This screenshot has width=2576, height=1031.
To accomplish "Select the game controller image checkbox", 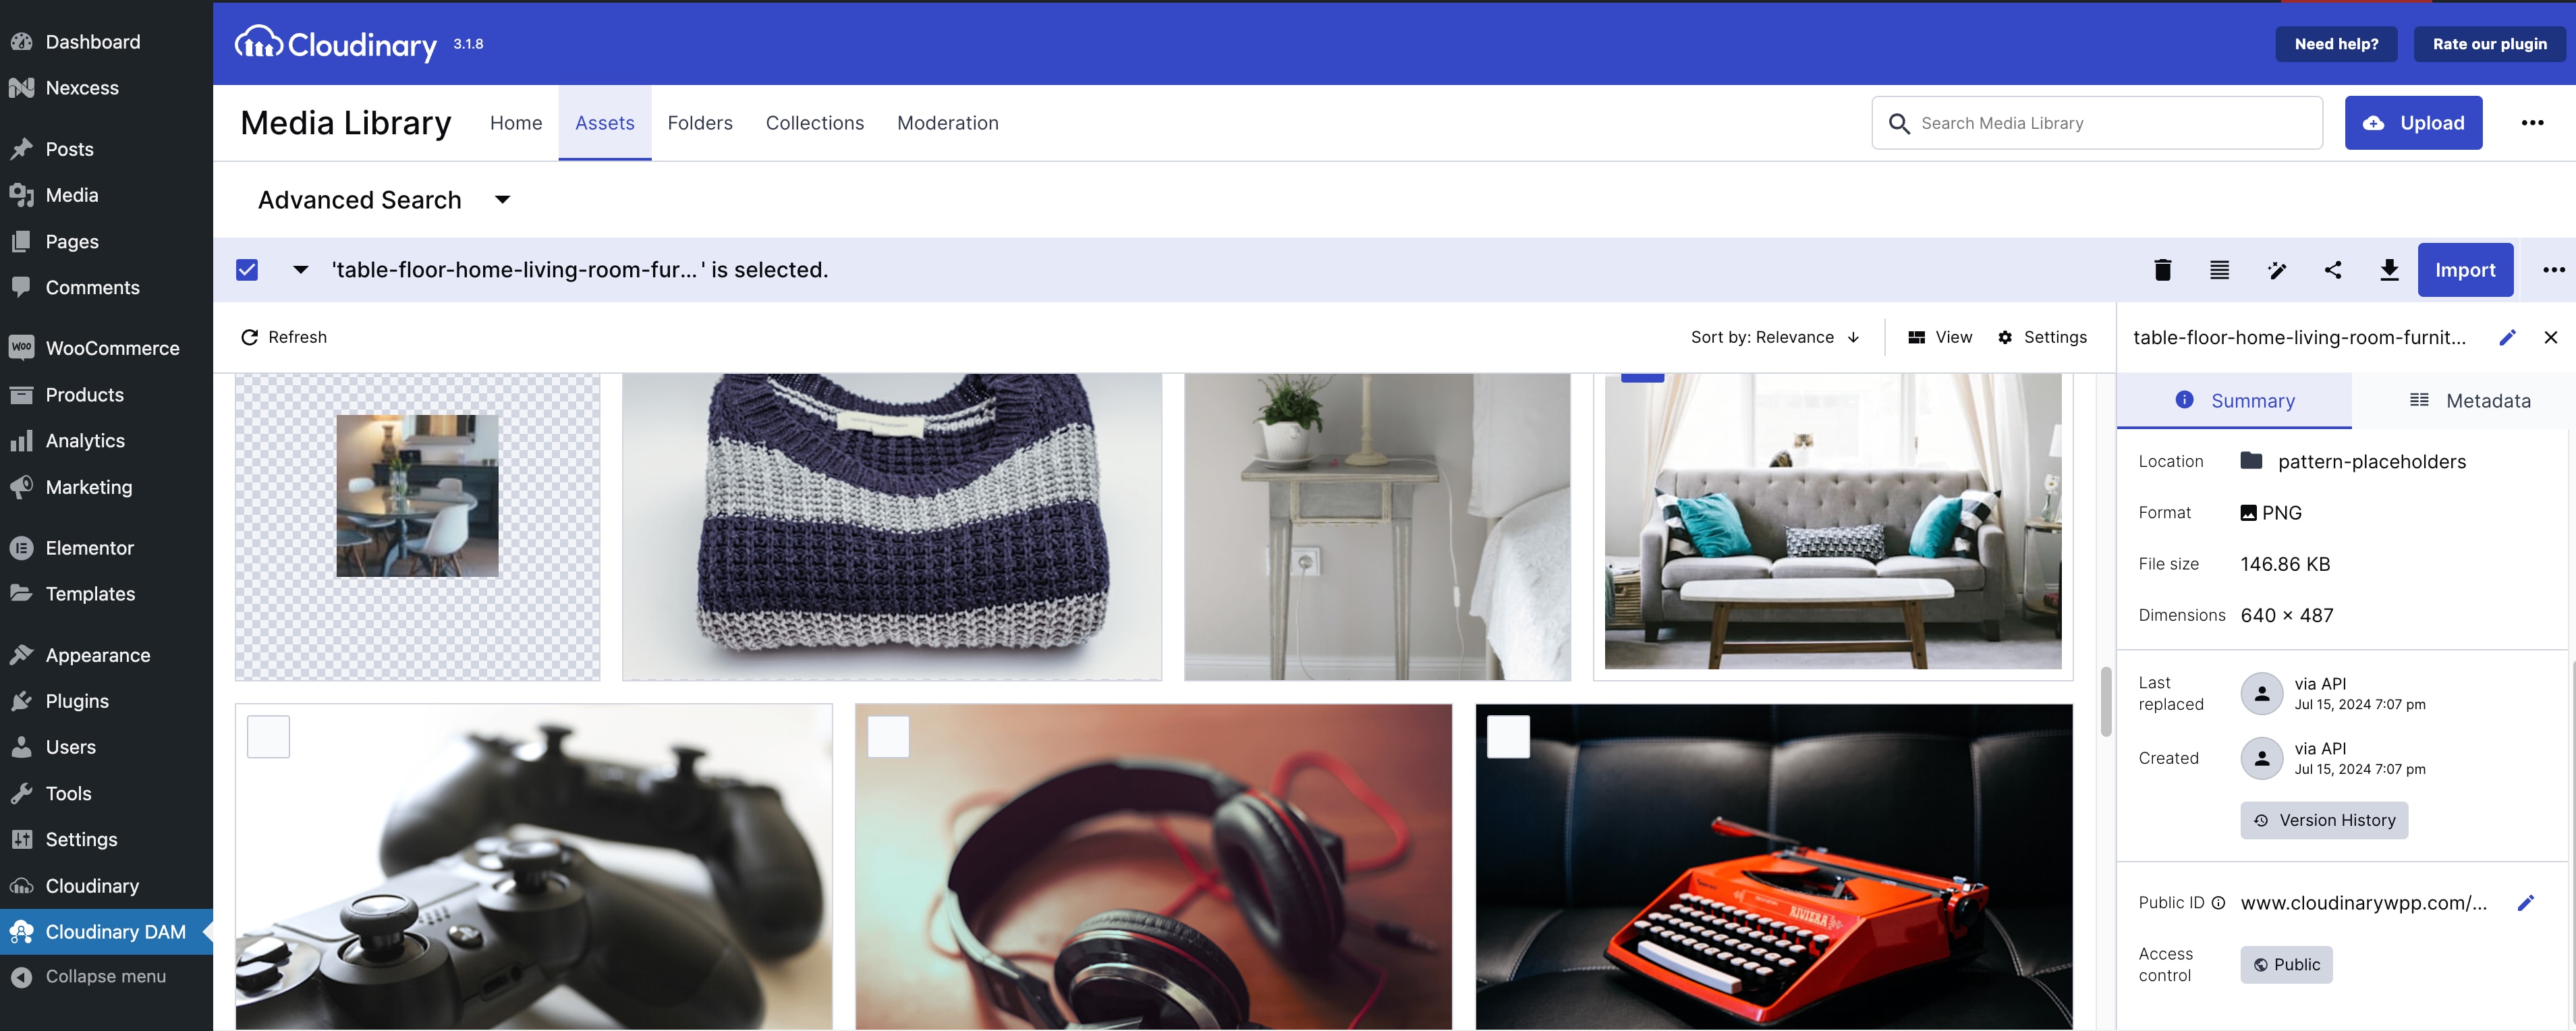I will point(268,737).
